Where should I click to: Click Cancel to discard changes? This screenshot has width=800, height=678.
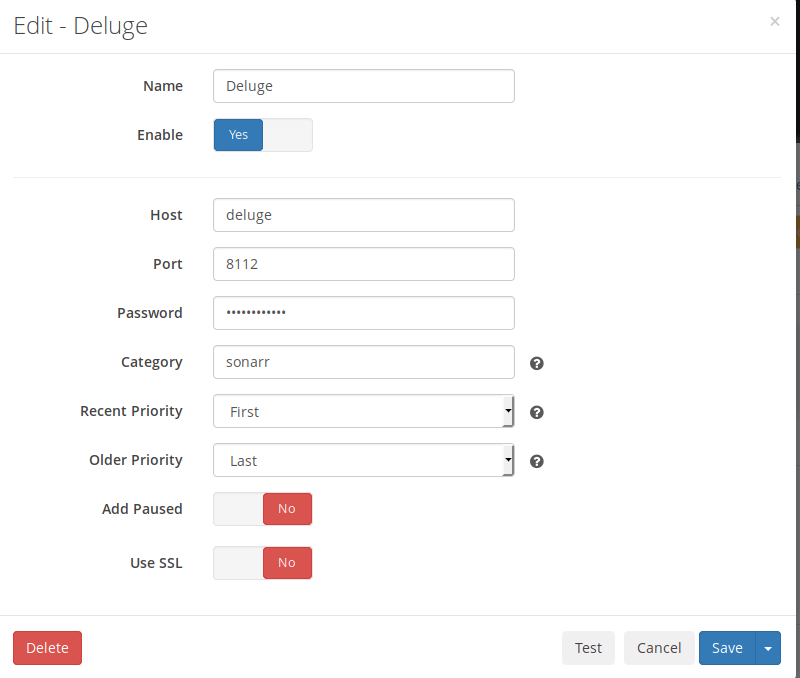659,648
